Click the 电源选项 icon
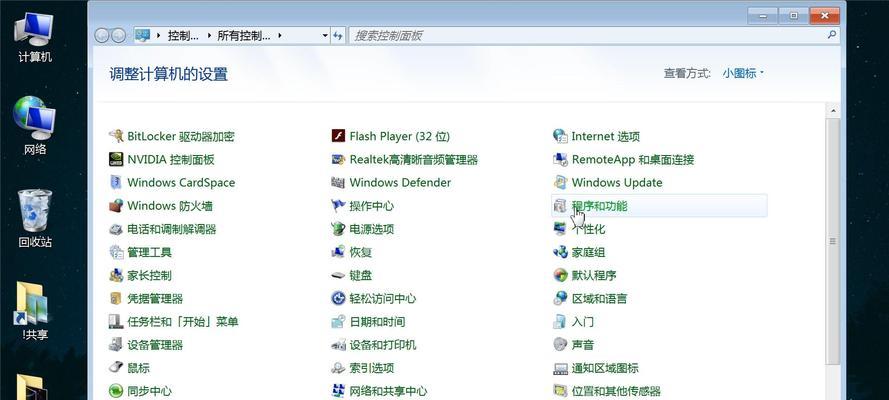This screenshot has width=889, height=400. click(338, 229)
